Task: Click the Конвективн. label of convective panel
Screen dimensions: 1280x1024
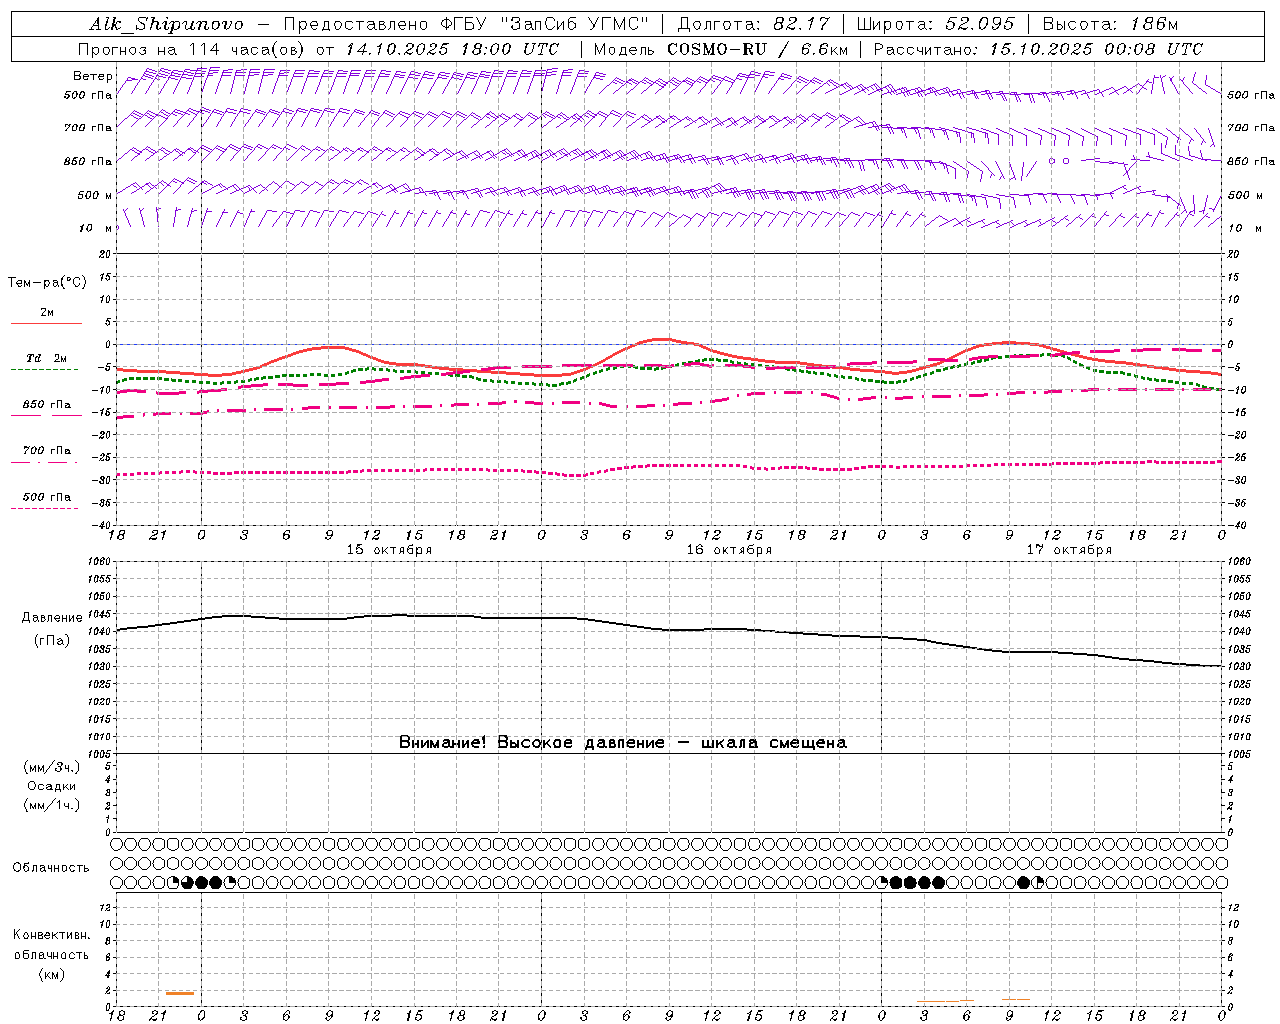Action: (51, 935)
